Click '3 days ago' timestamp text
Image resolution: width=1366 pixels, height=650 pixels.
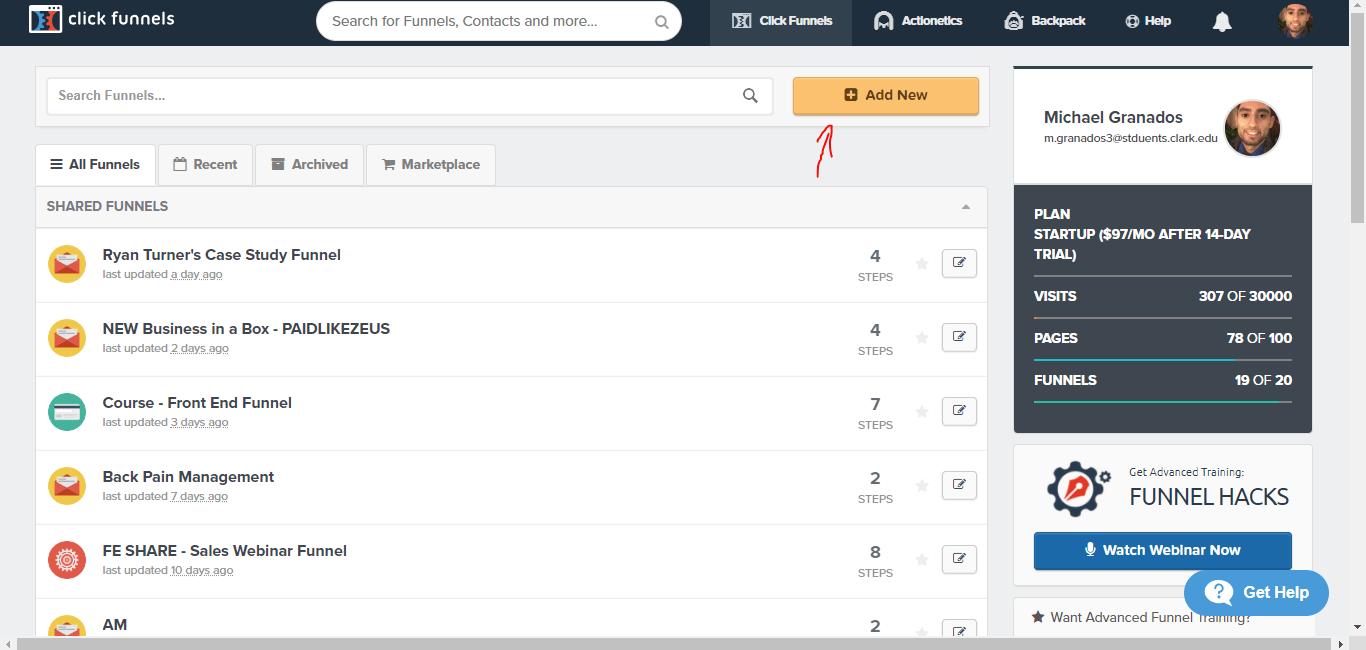(x=200, y=422)
